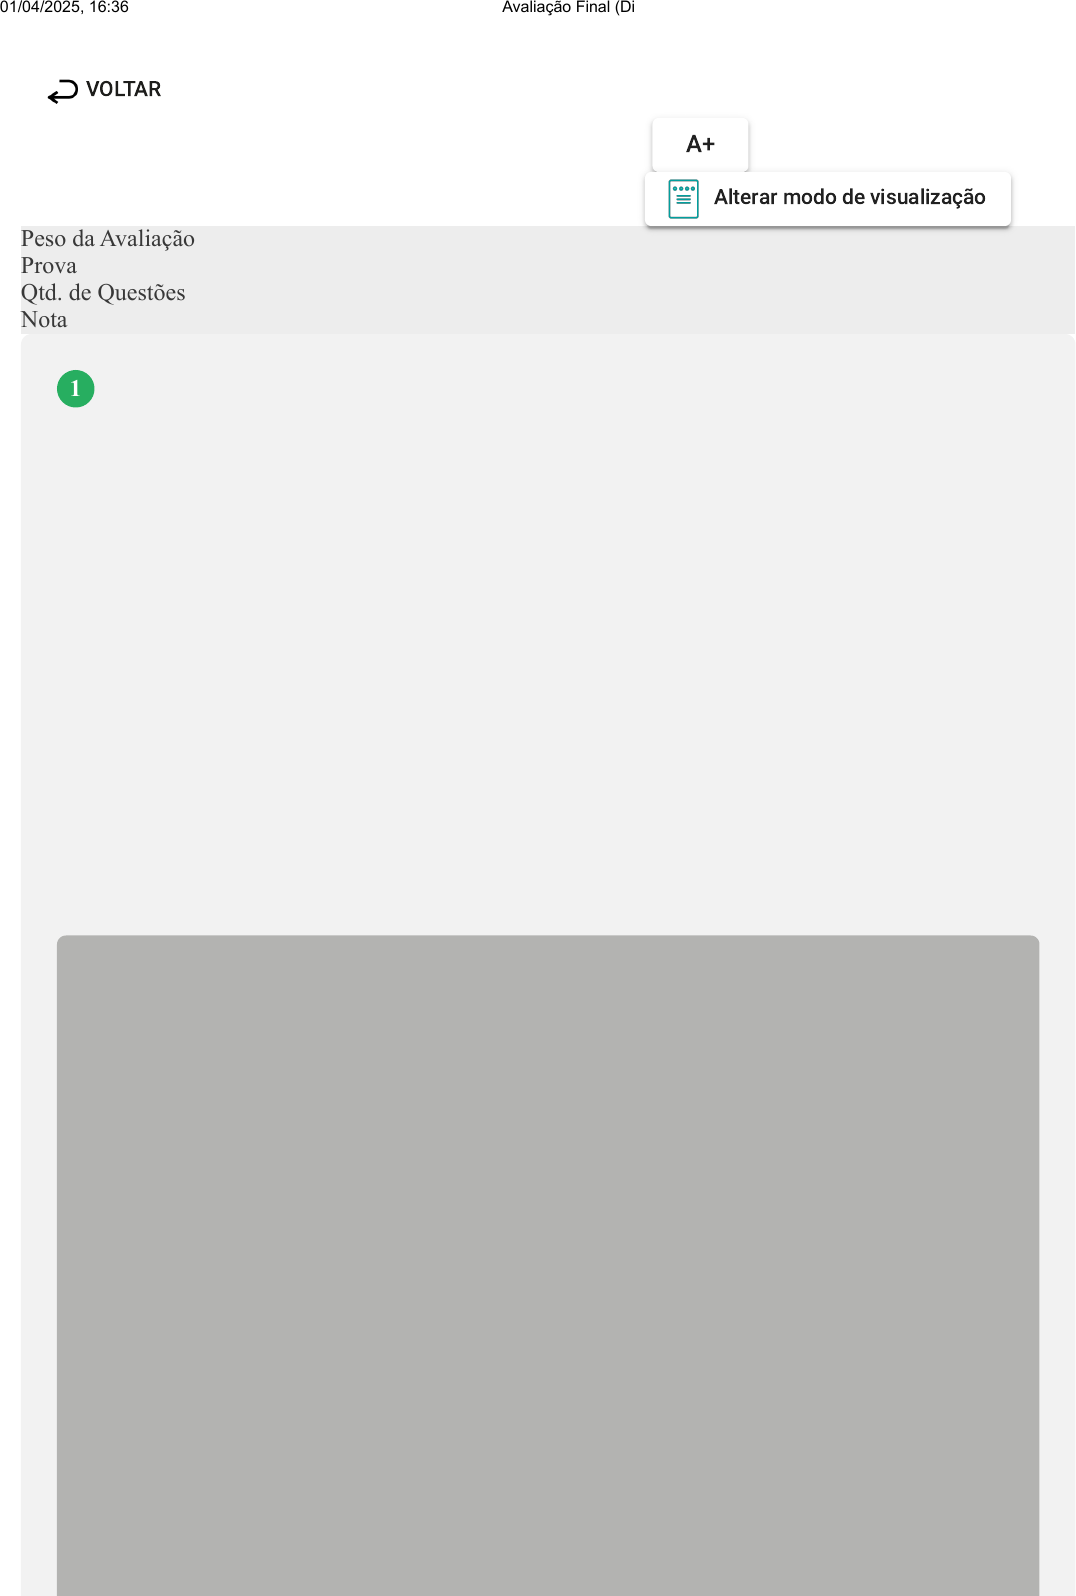This screenshot has height=1596, width=1076.
Task: Click the view mode document icon
Action: (683, 198)
